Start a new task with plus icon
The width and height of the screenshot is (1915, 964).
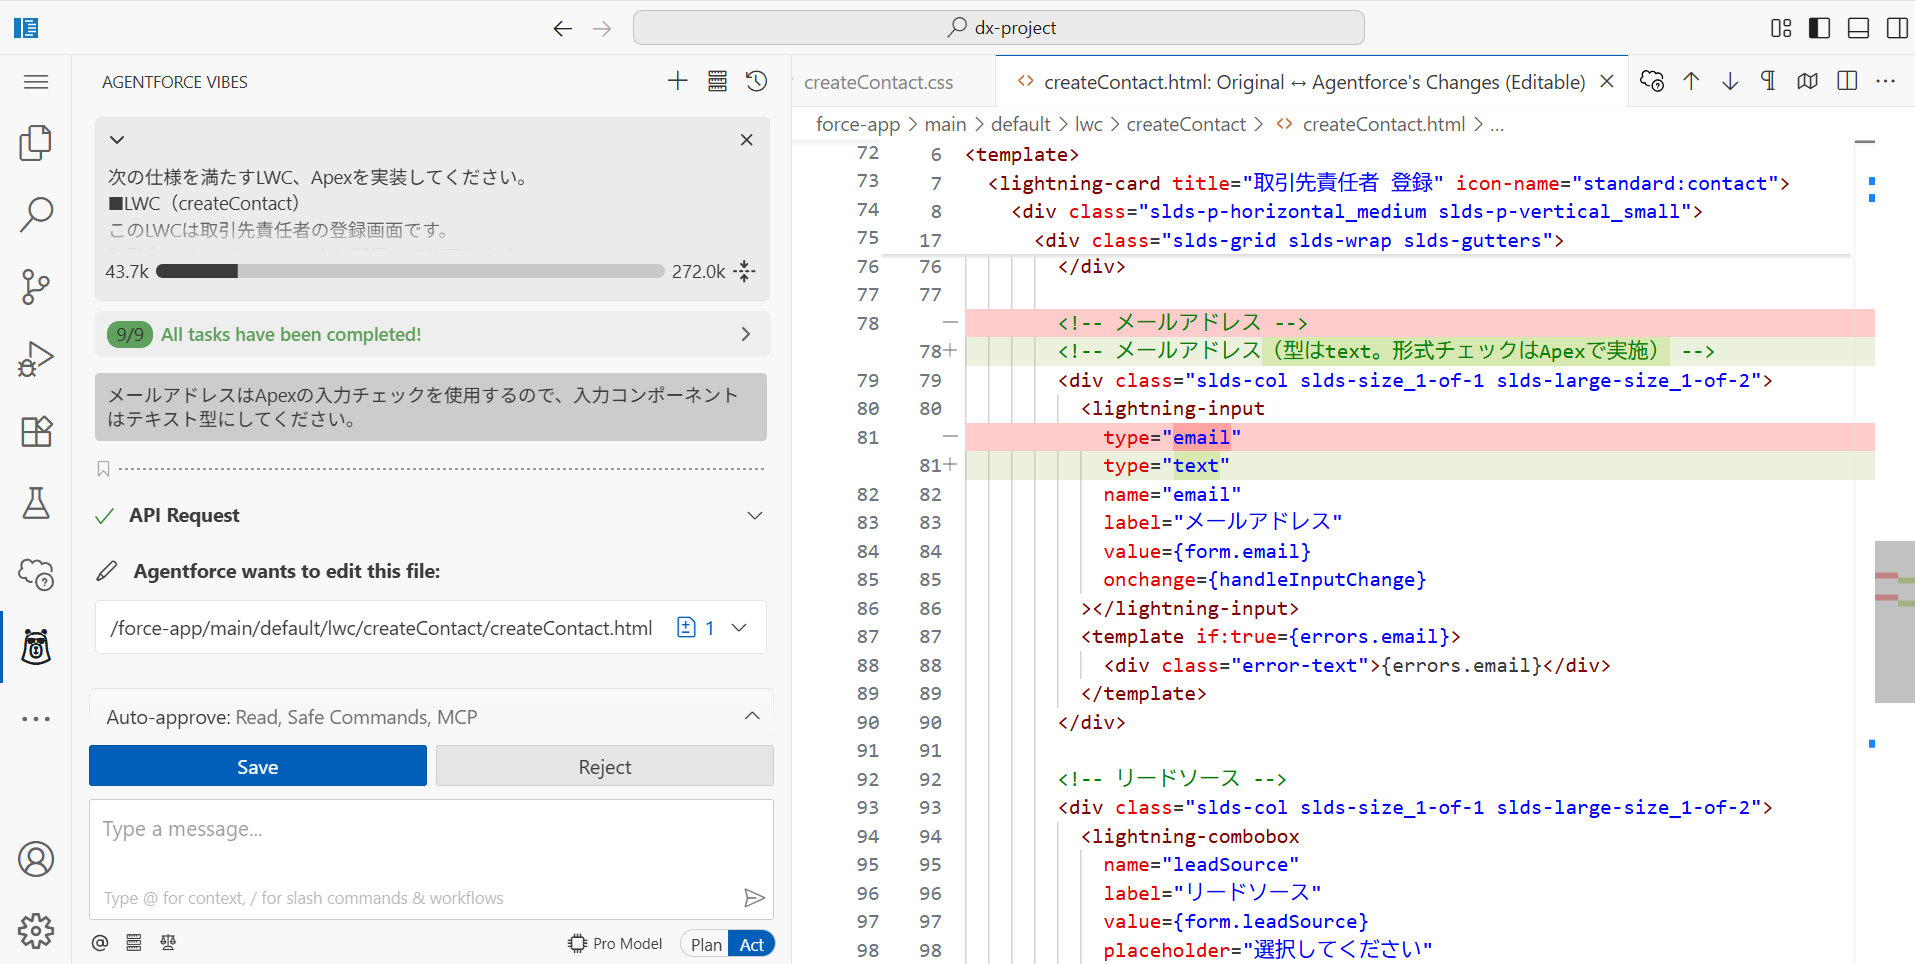tap(677, 82)
